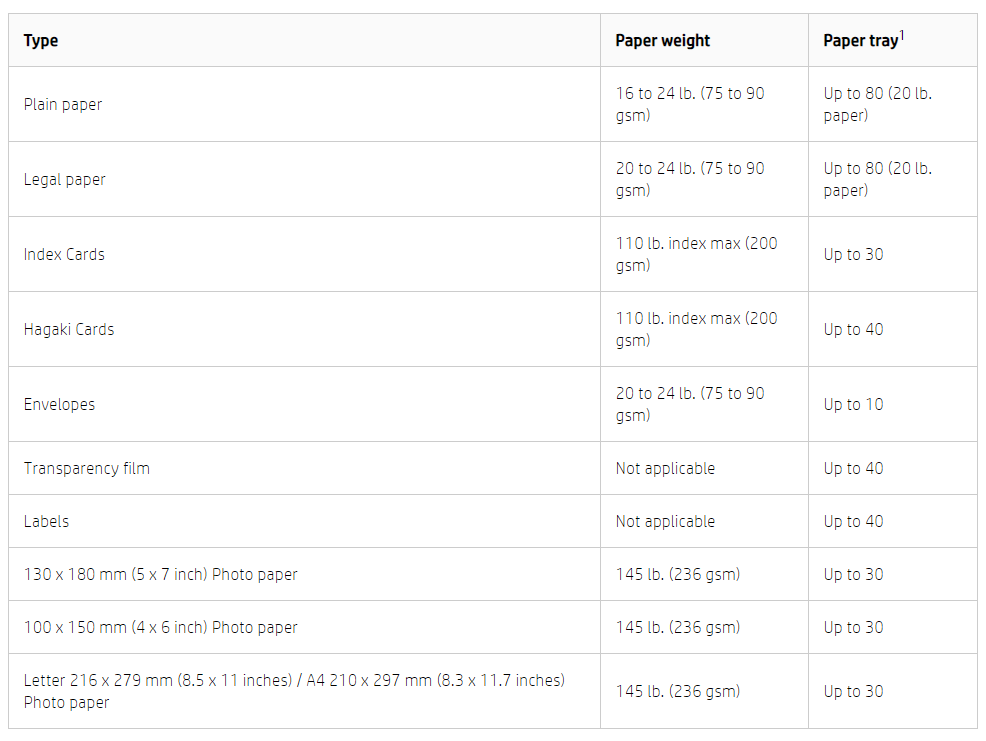Click Up to 10 in the Envelopes row
The height and width of the screenshot is (741, 986).
pyautogui.click(x=853, y=404)
